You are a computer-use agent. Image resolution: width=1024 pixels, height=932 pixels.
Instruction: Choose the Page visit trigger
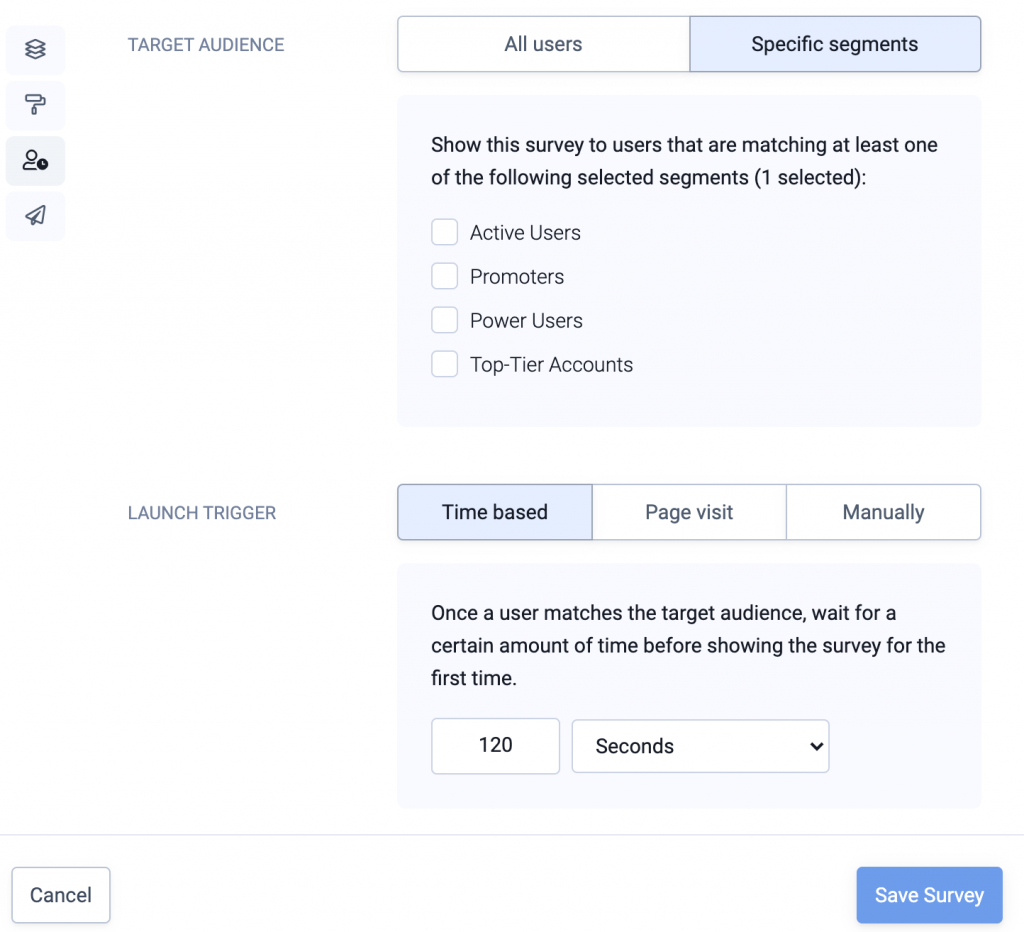tap(689, 512)
